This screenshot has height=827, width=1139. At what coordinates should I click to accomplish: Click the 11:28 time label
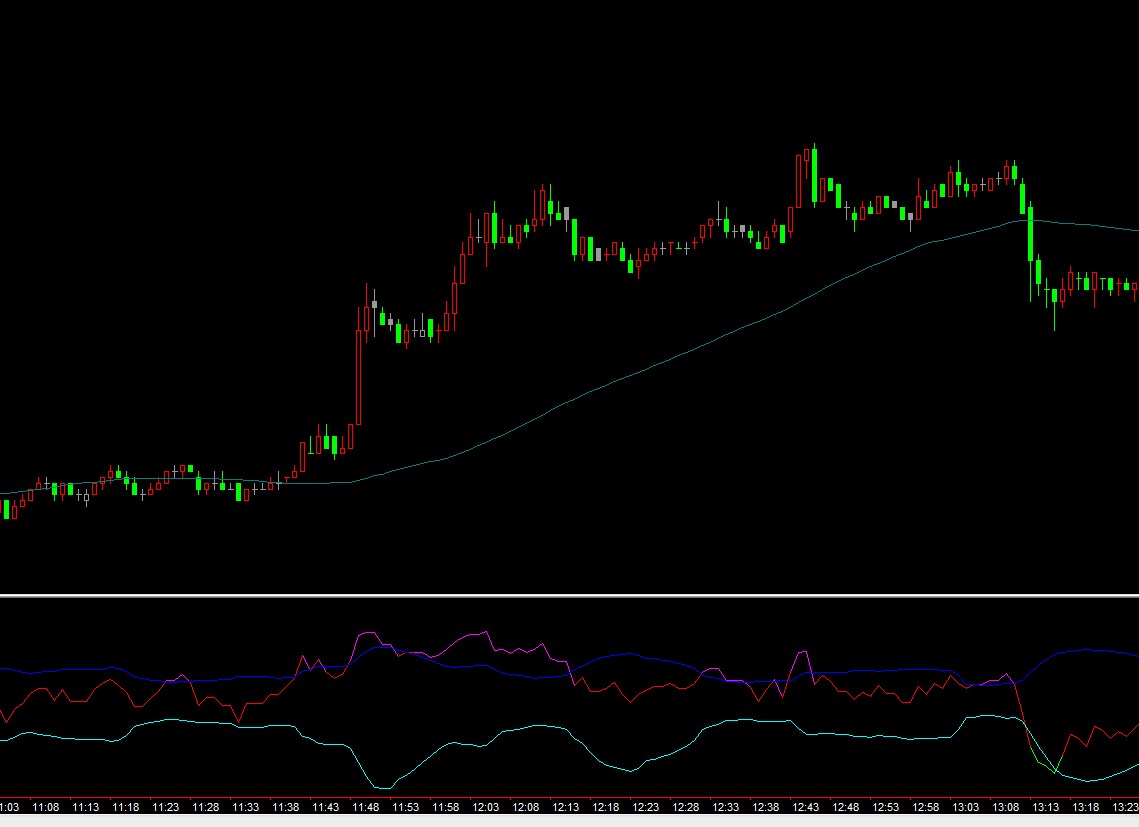(x=206, y=807)
